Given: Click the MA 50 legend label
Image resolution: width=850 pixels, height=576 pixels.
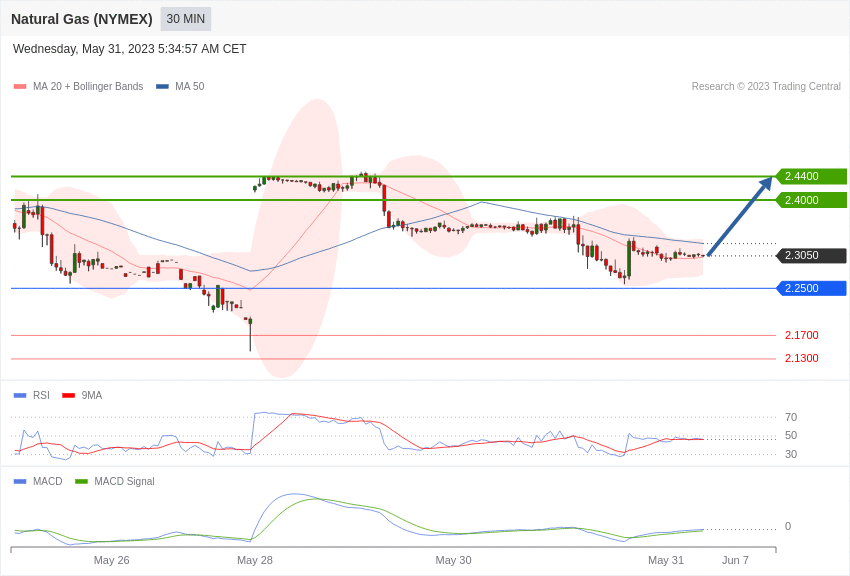Looking at the screenshot, I should [189, 87].
